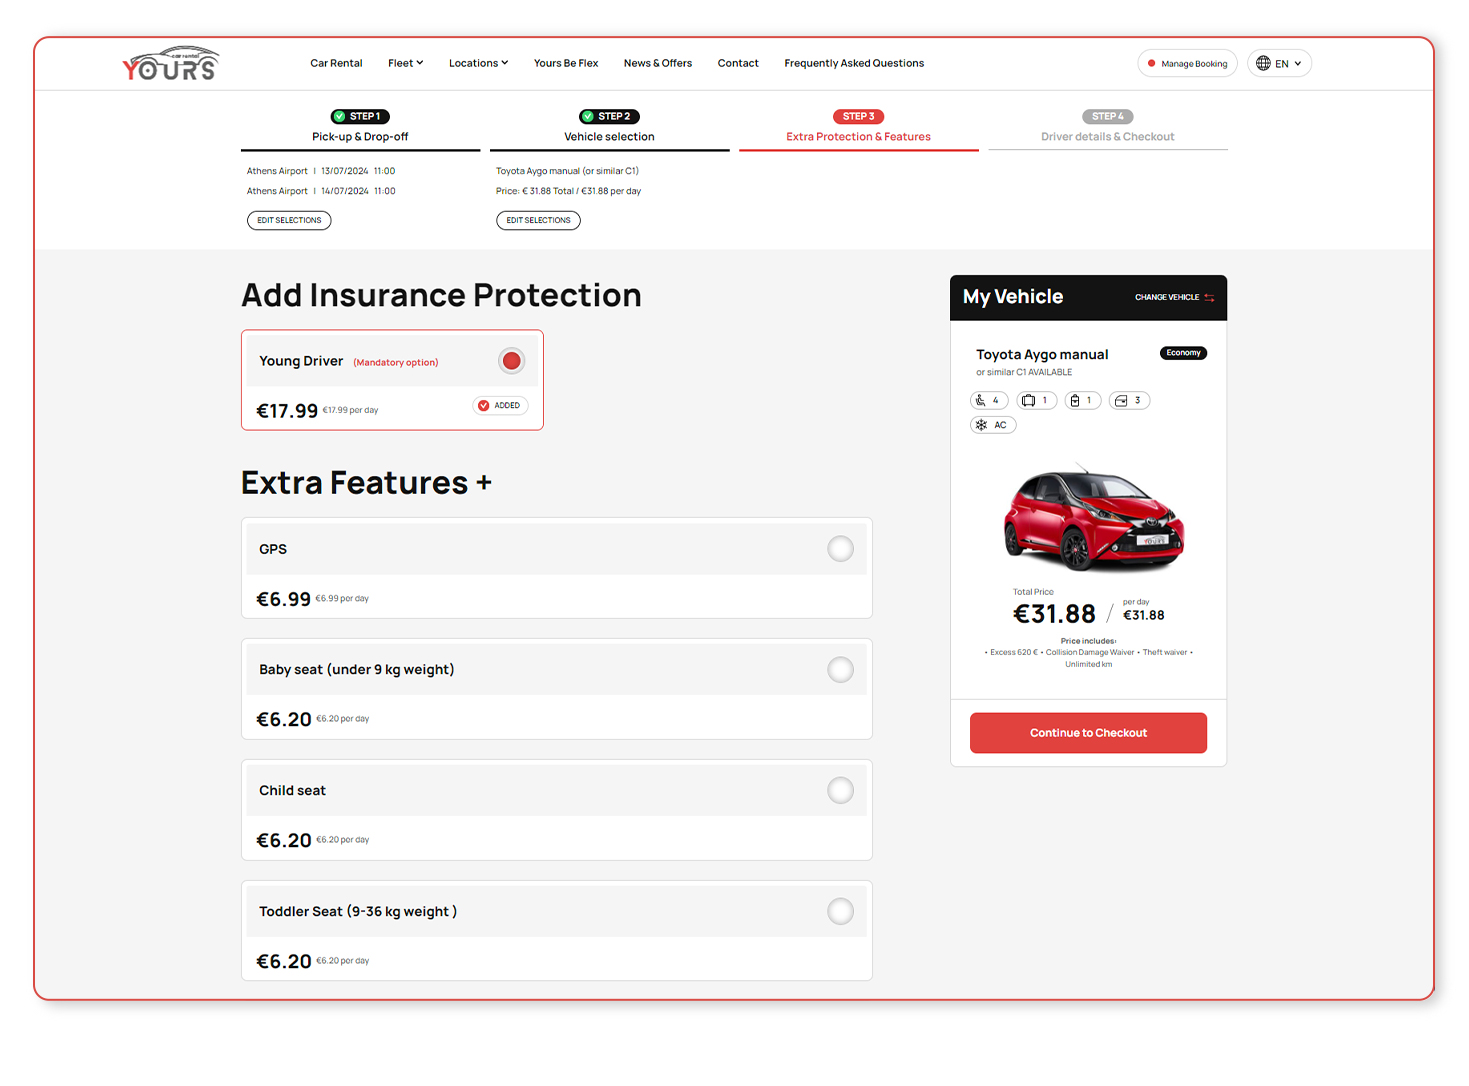The image size is (1469, 1086).
Task: Click the large suitcase luggage icon
Action: click(x=1028, y=401)
